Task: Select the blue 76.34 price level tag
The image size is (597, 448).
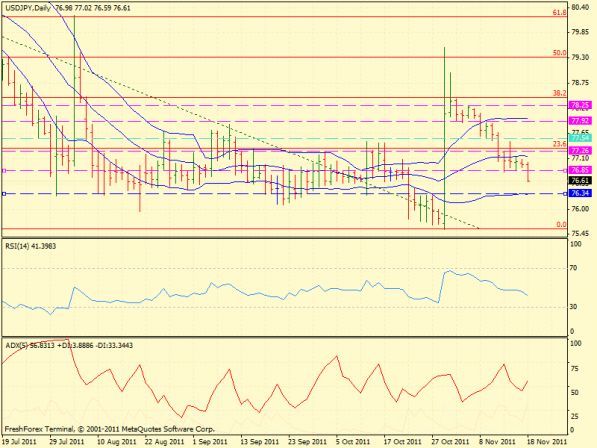Action: pos(580,193)
